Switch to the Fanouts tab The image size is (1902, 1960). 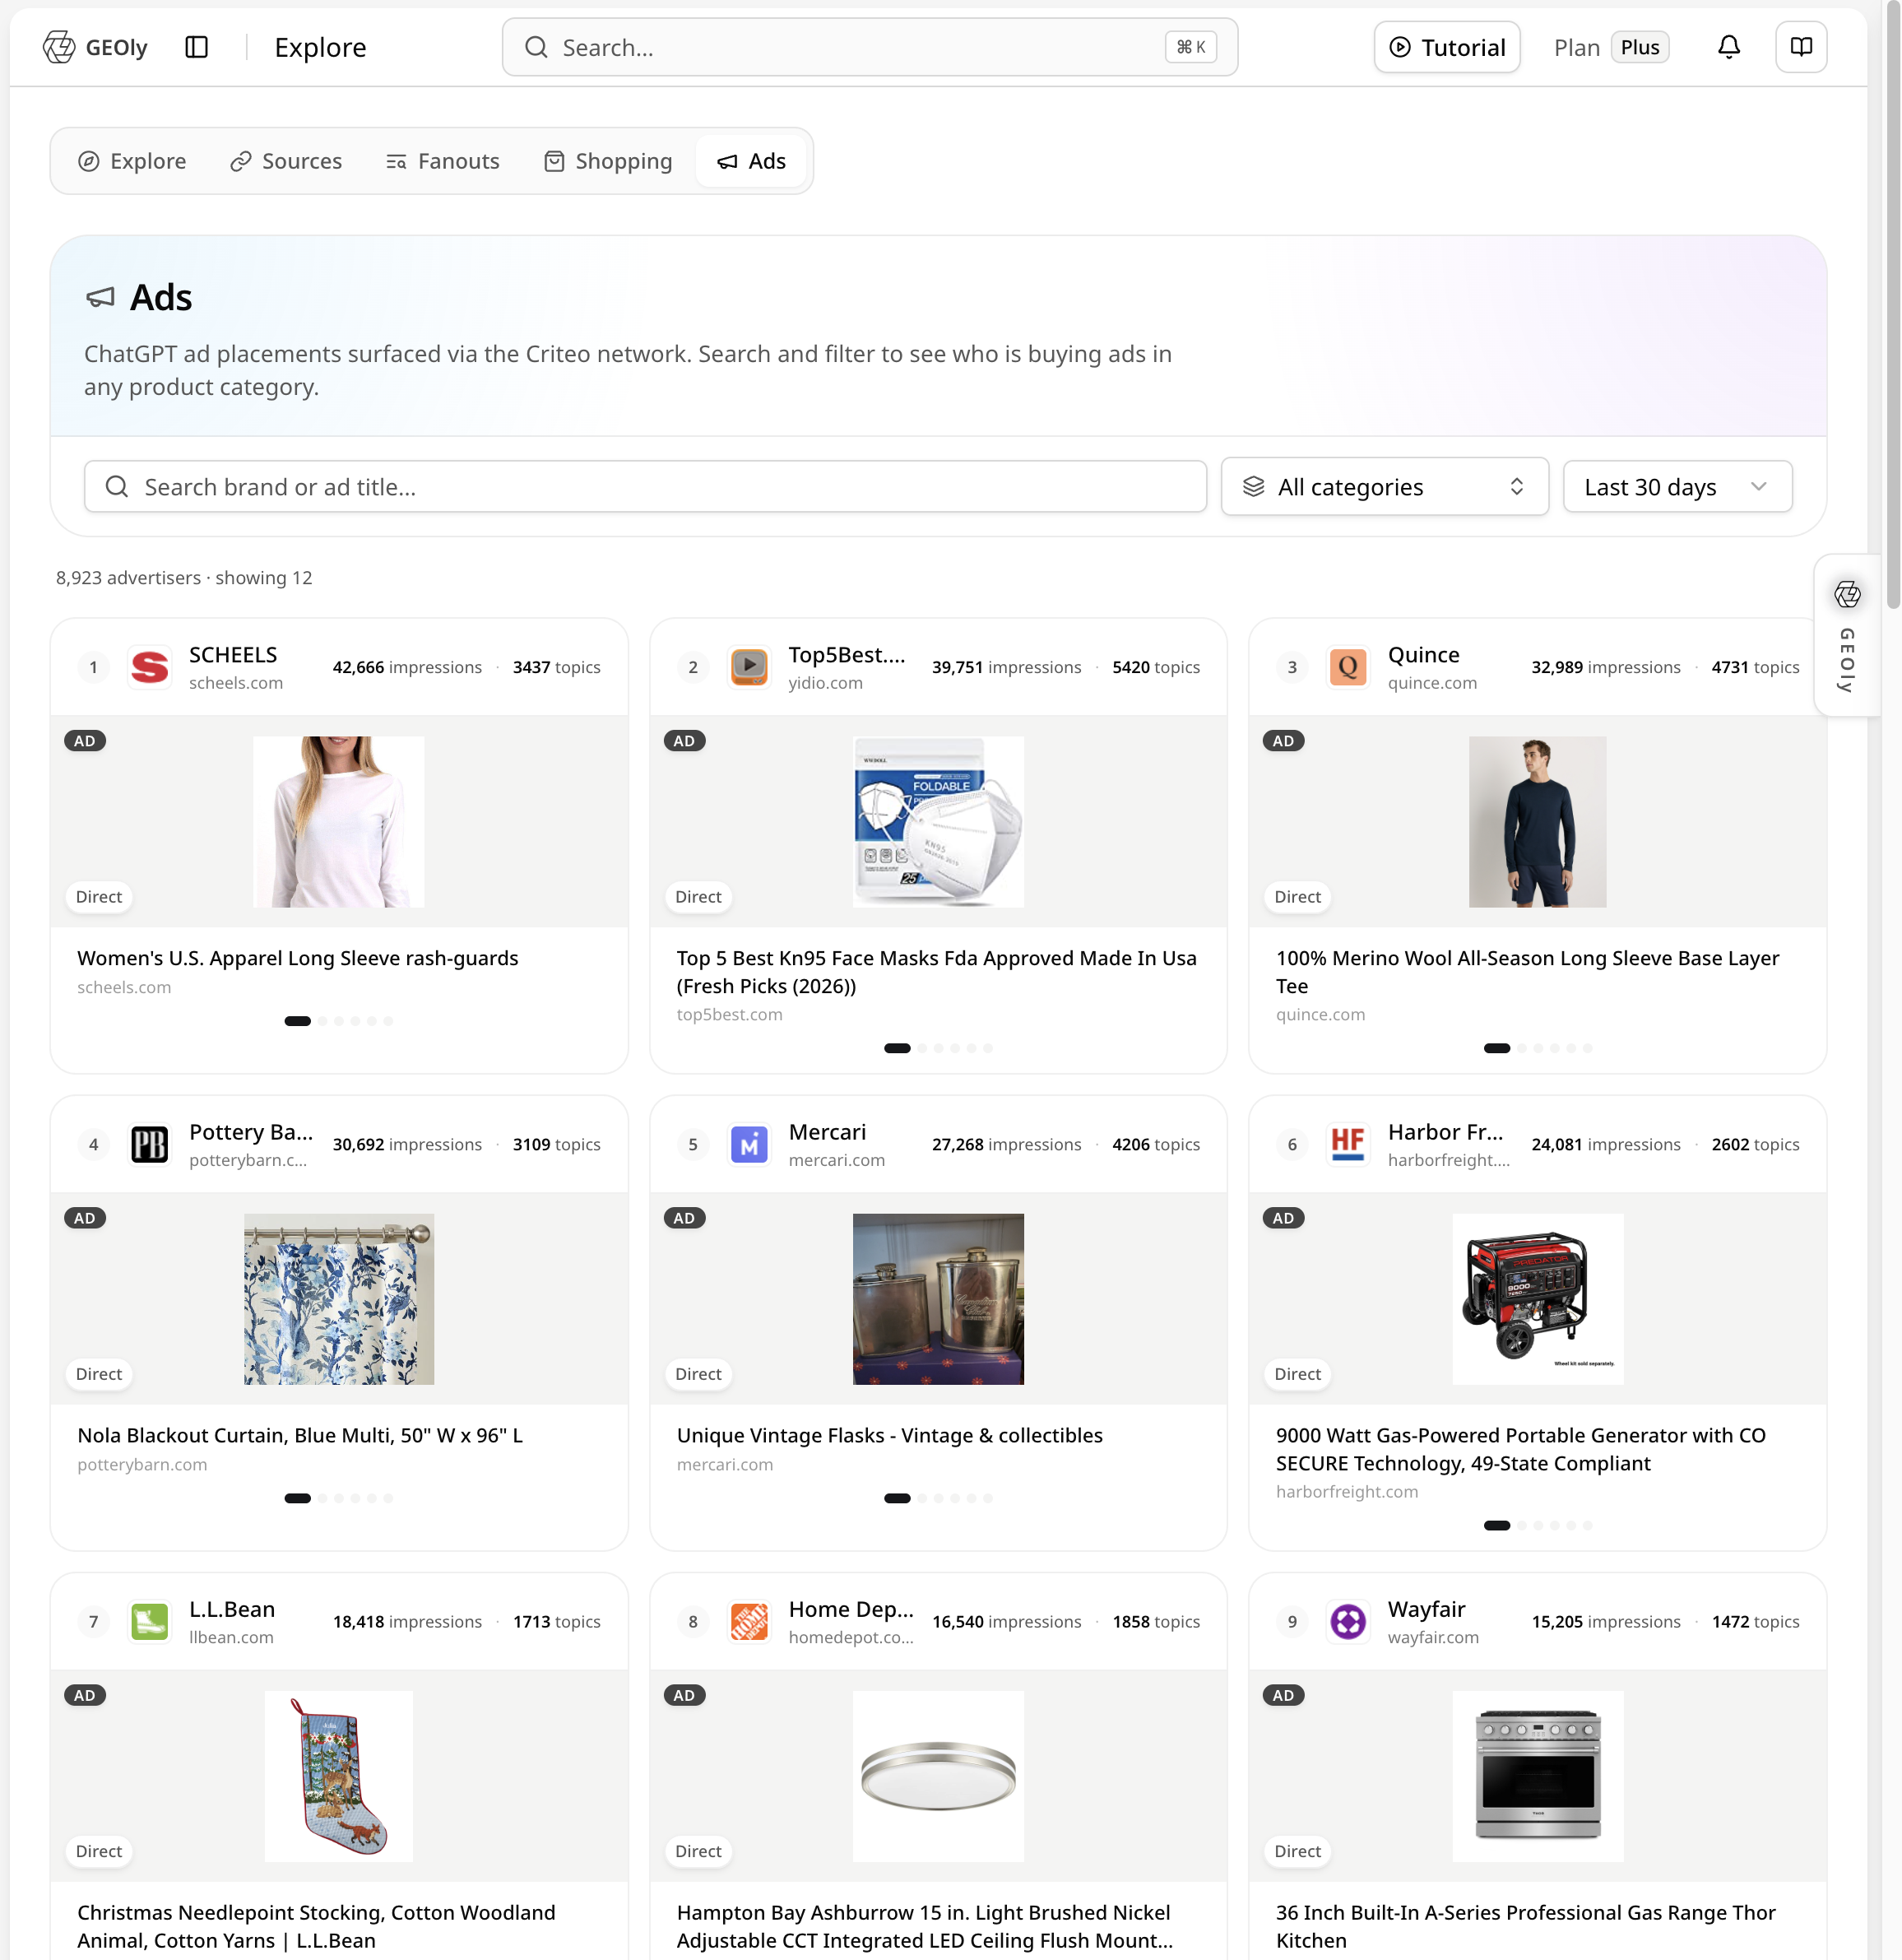(x=443, y=161)
